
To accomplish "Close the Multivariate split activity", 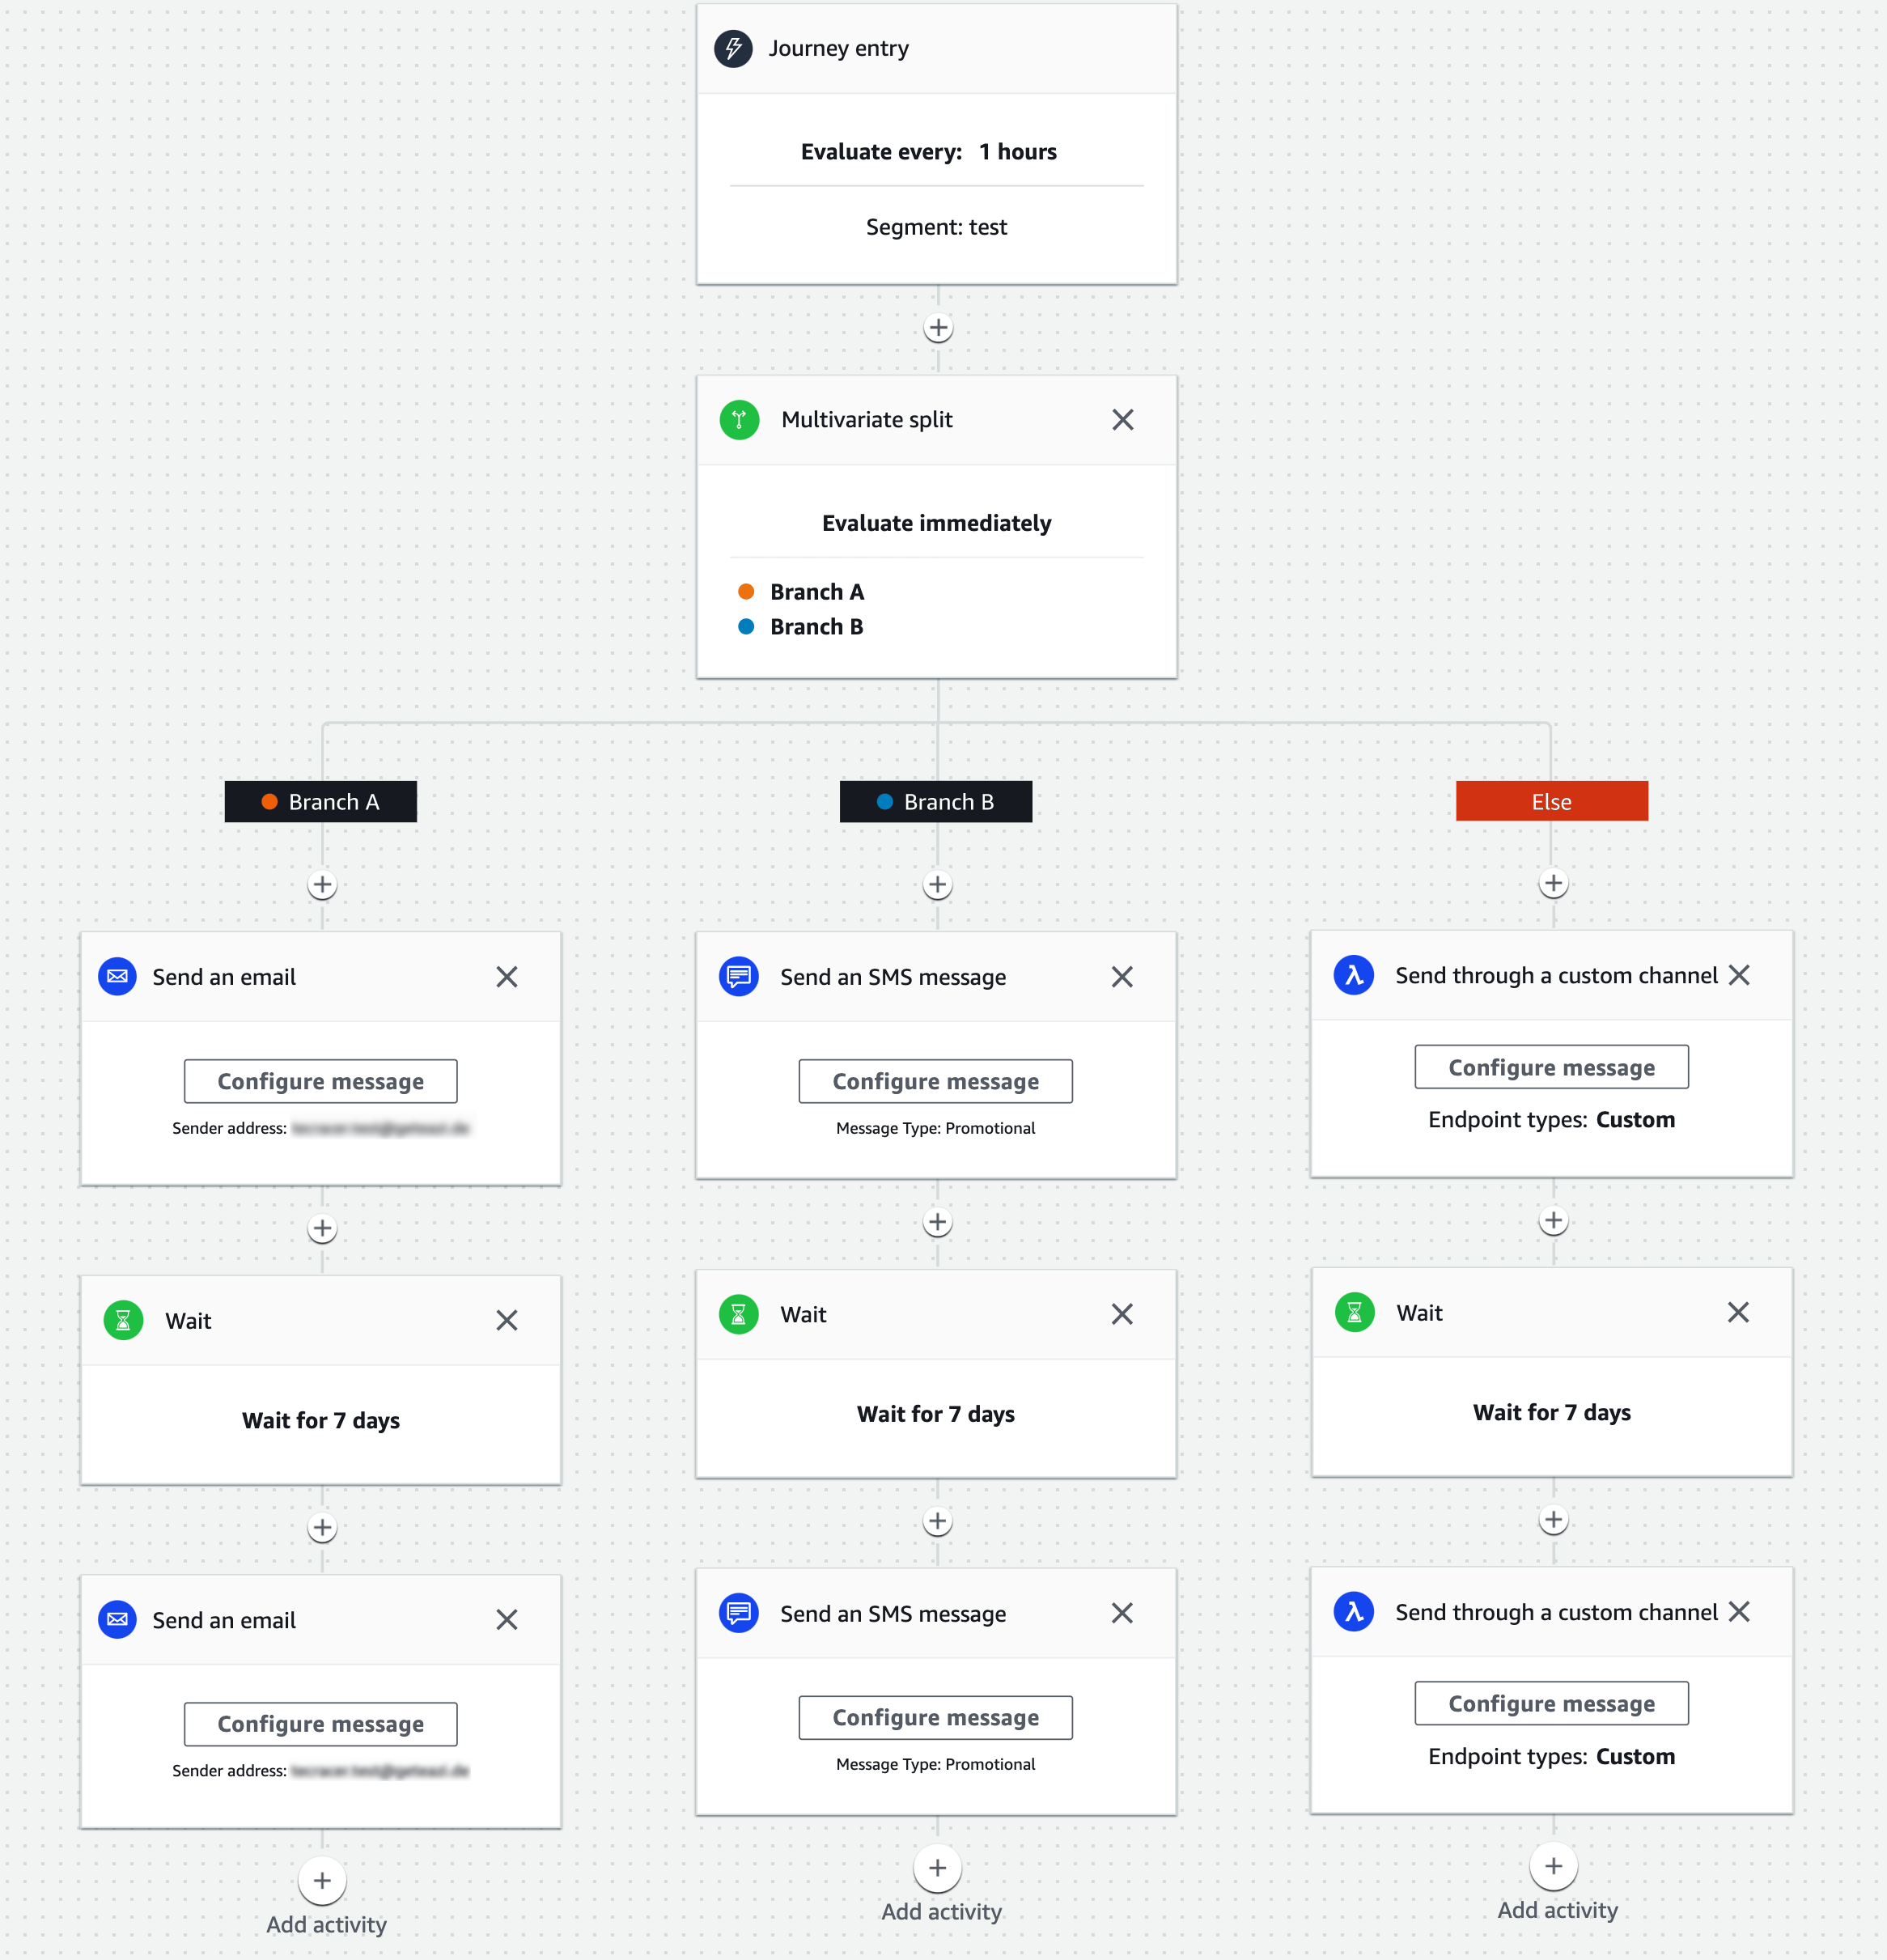I will [1122, 420].
